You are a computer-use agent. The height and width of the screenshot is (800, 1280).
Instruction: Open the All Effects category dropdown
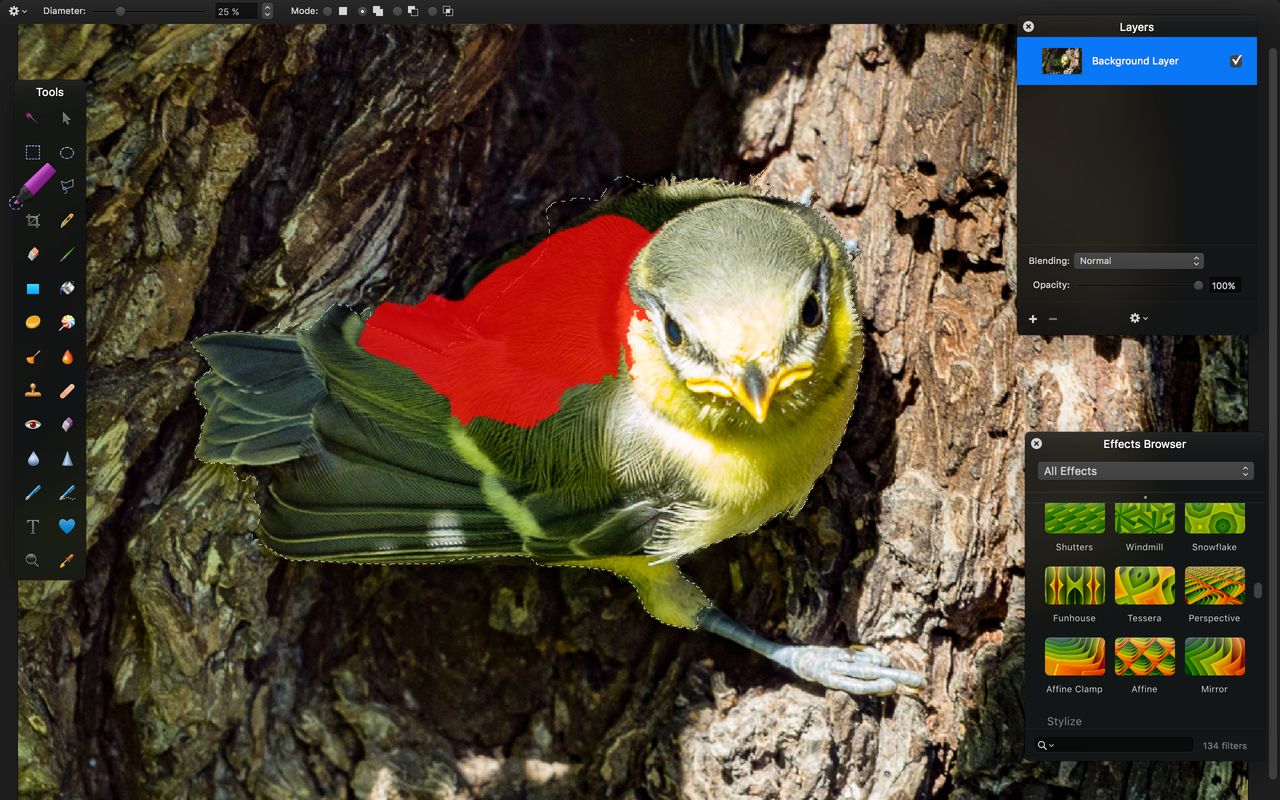point(1145,471)
